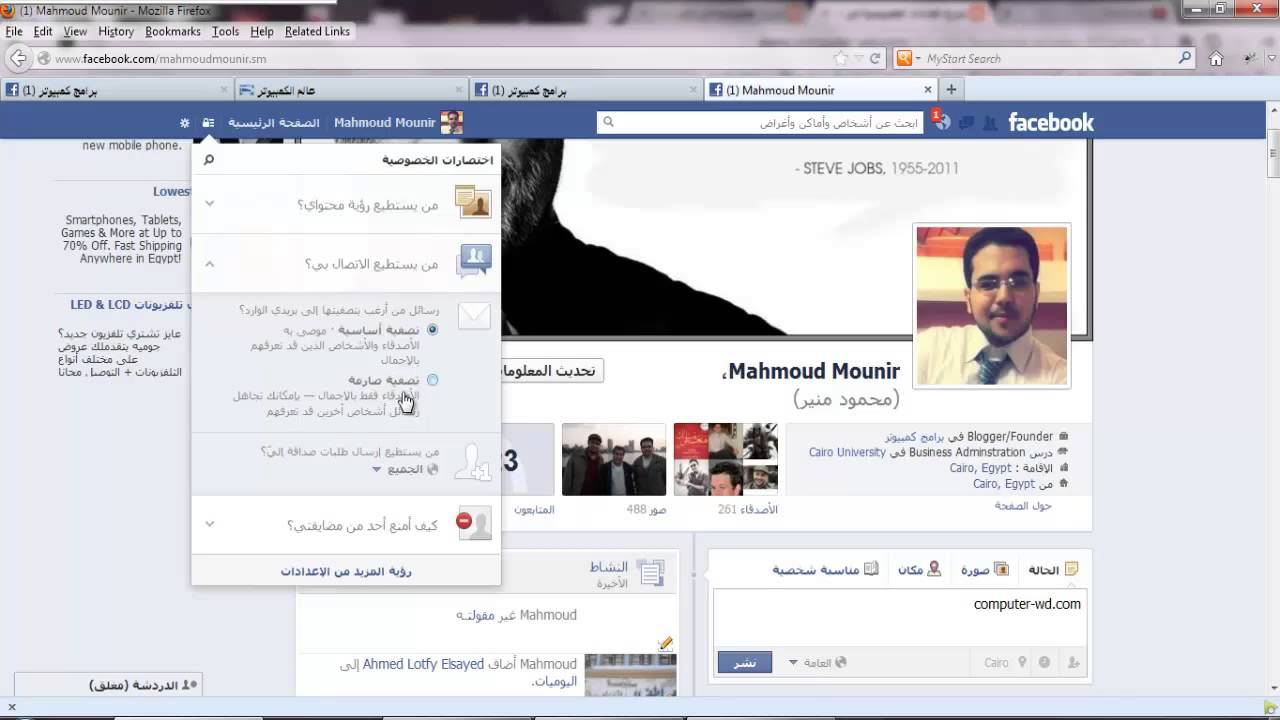Expand 'من يستطيع رؤية محتواي' section
Image resolution: width=1280 pixels, height=720 pixels.
click(209, 203)
